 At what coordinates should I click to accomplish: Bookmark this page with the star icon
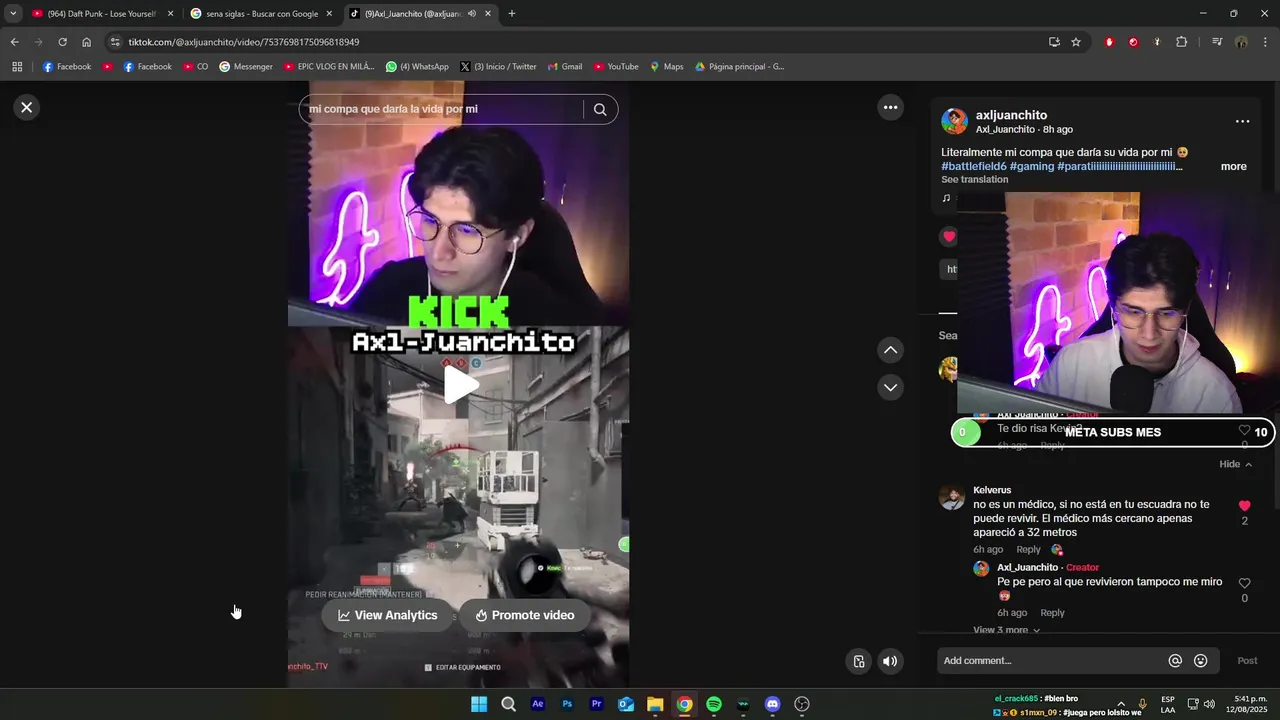(x=1076, y=42)
